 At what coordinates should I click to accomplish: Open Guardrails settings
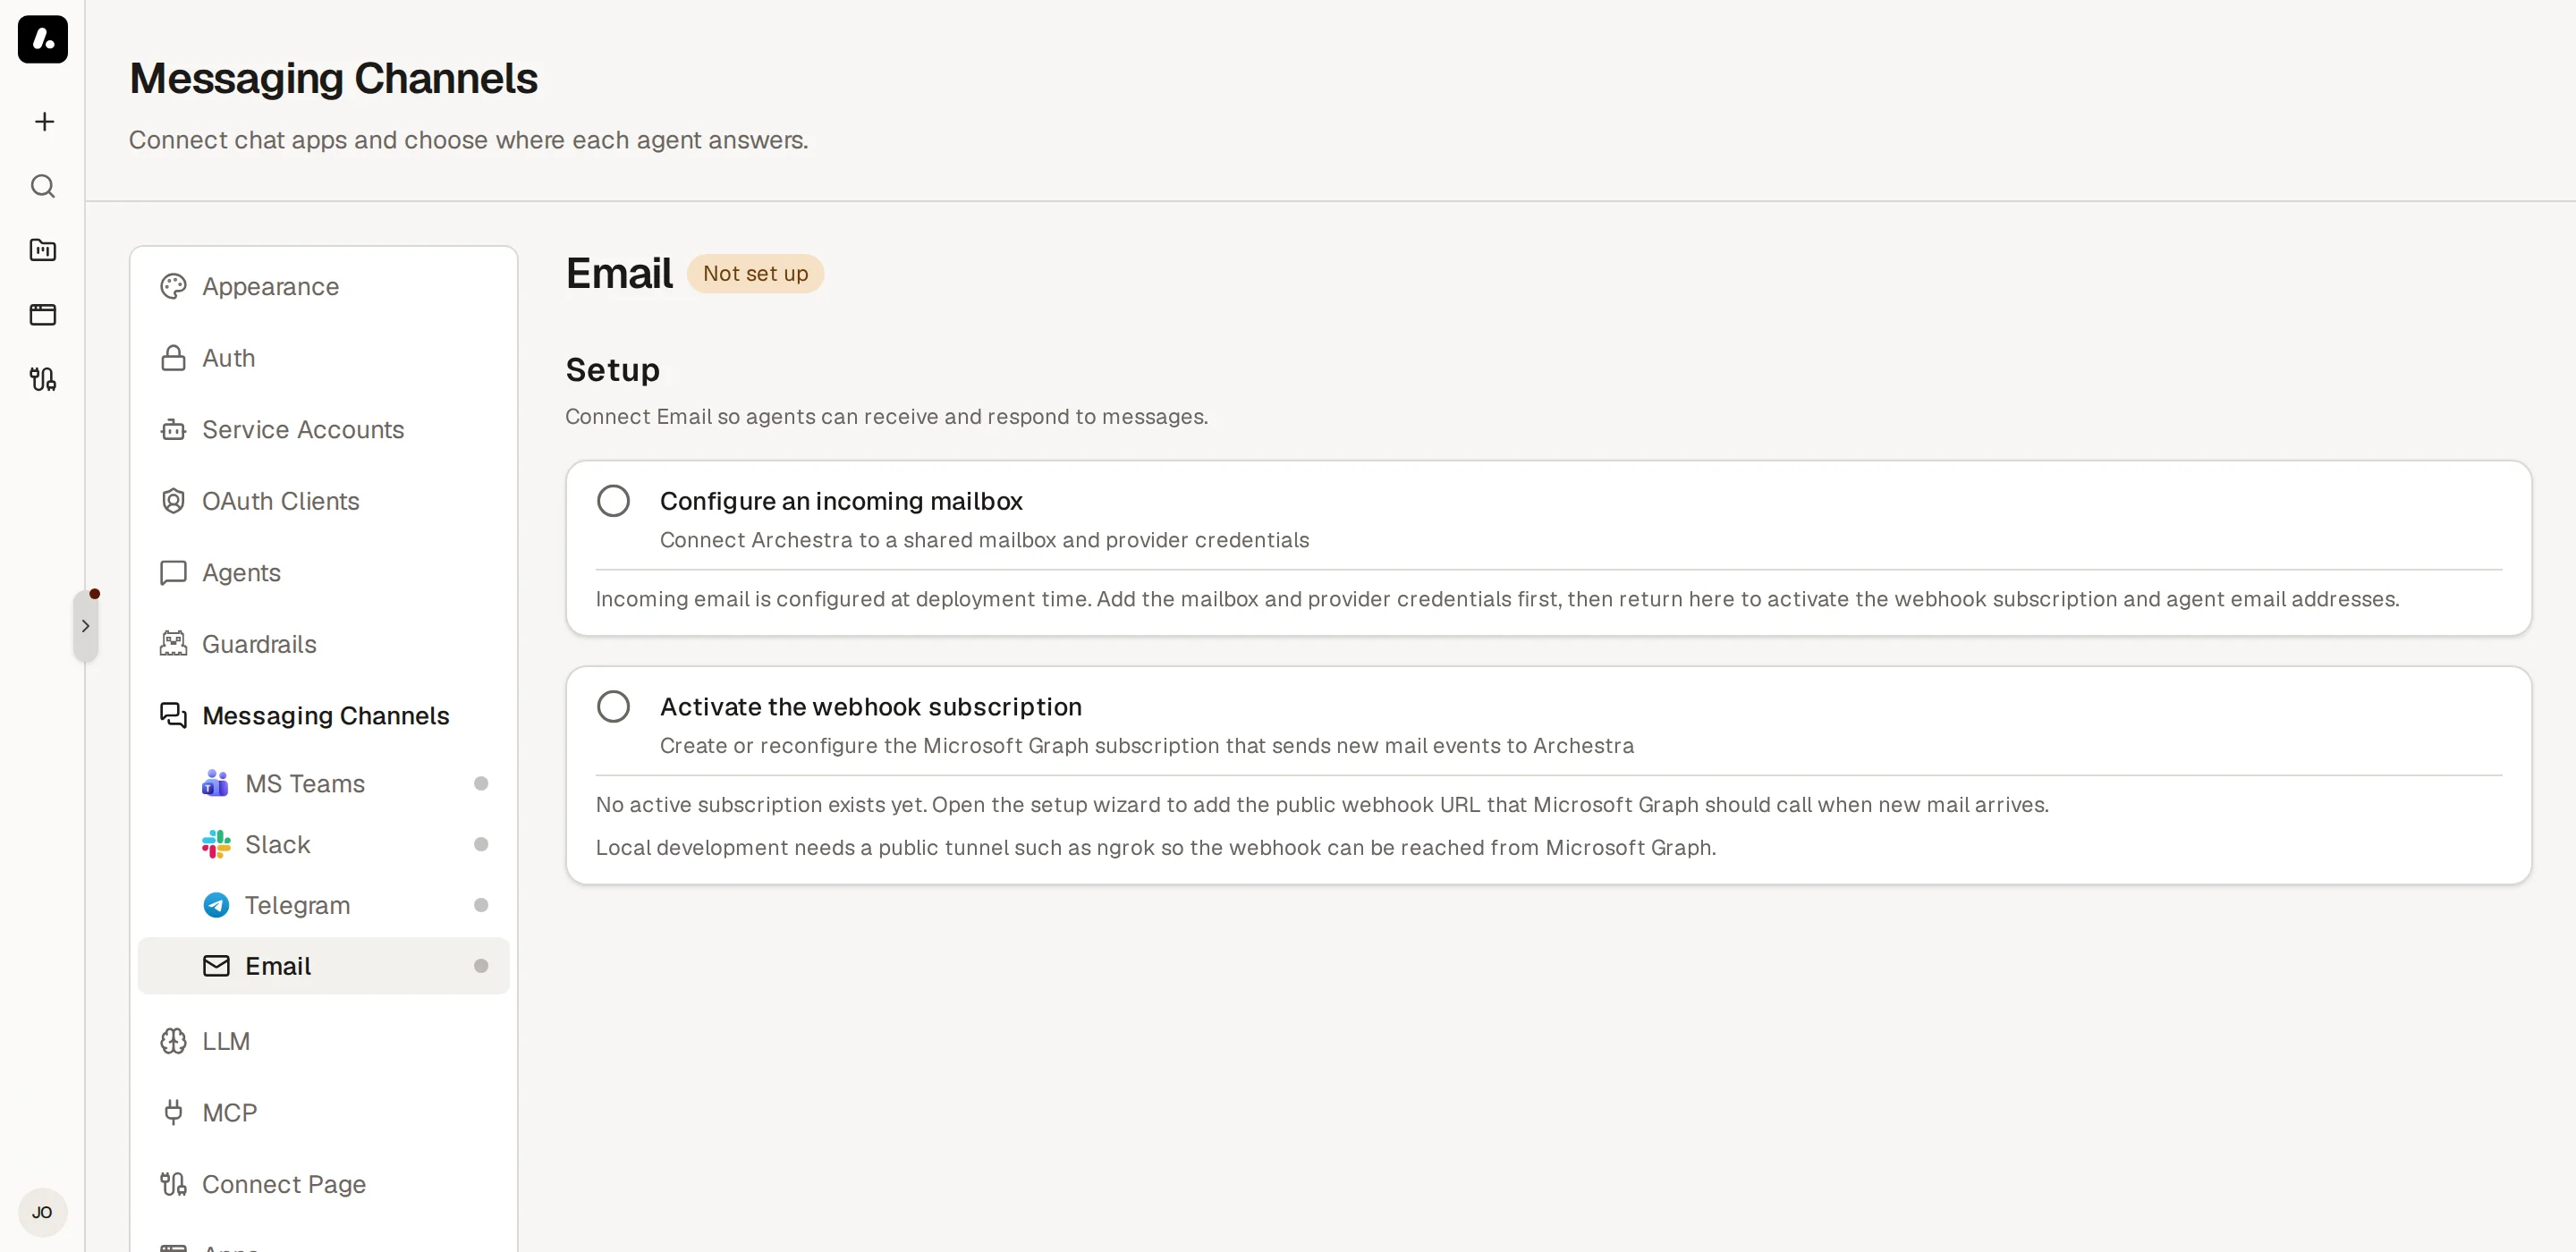tap(324, 644)
